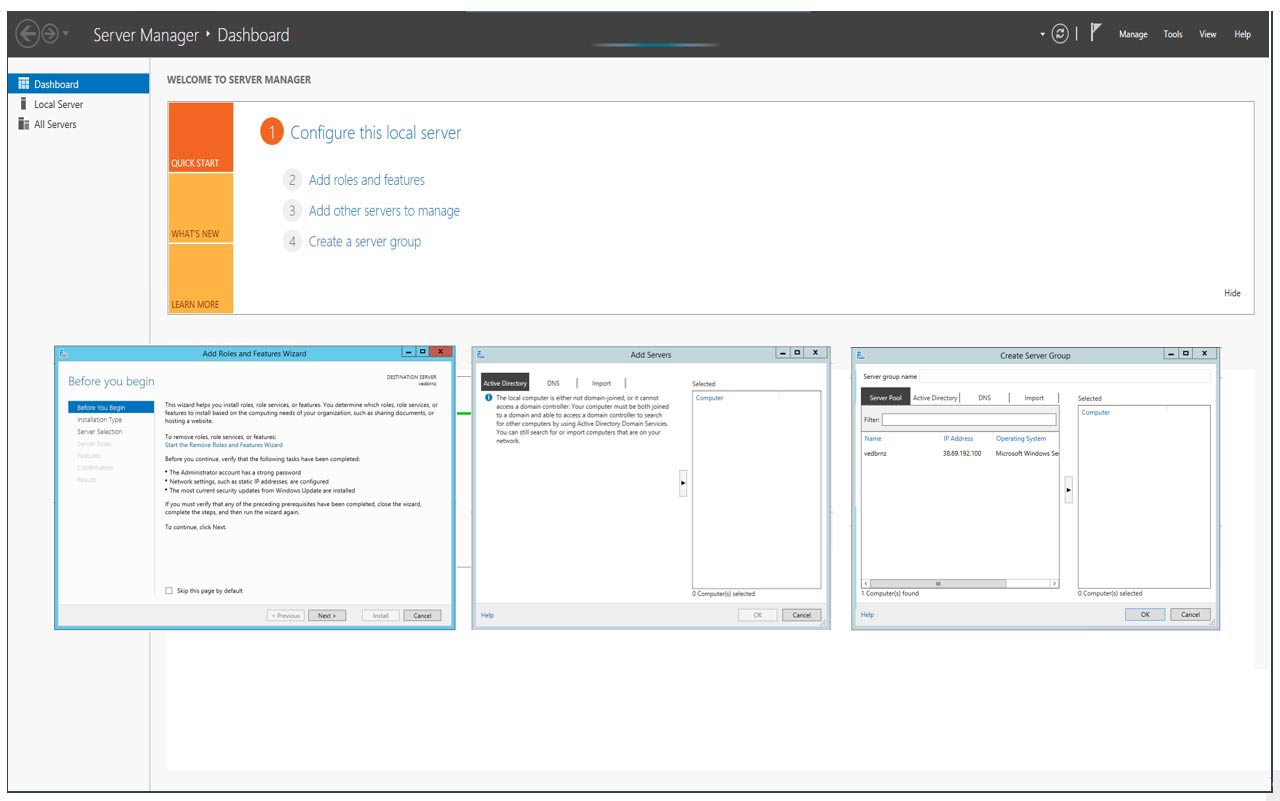This screenshot has height=801, width=1280.
Task: Switch to the Import tab in Add Servers
Action: (601, 383)
